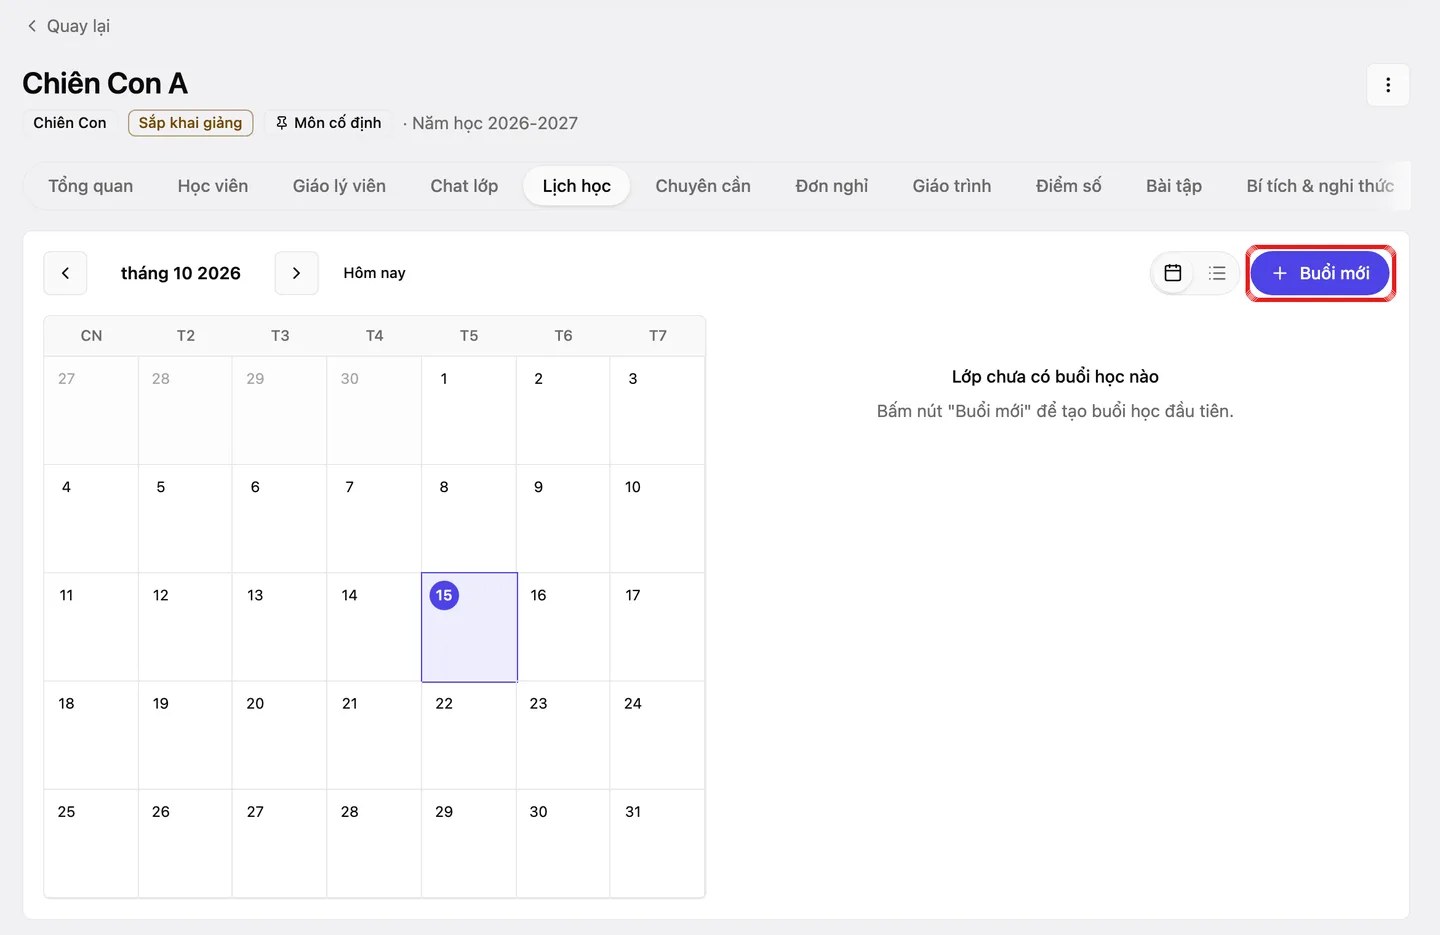The image size is (1440, 935).
Task: Select October 1 in the calendar
Action: pos(469,411)
